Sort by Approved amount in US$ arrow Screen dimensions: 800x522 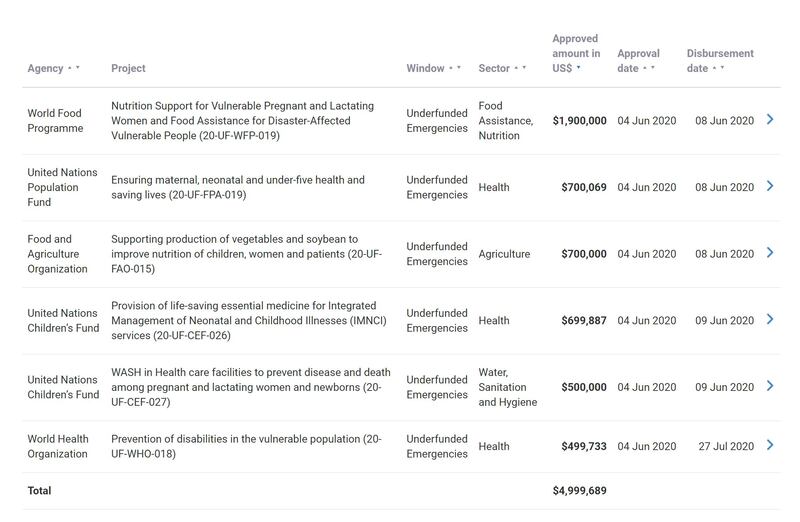pyautogui.click(x=579, y=67)
